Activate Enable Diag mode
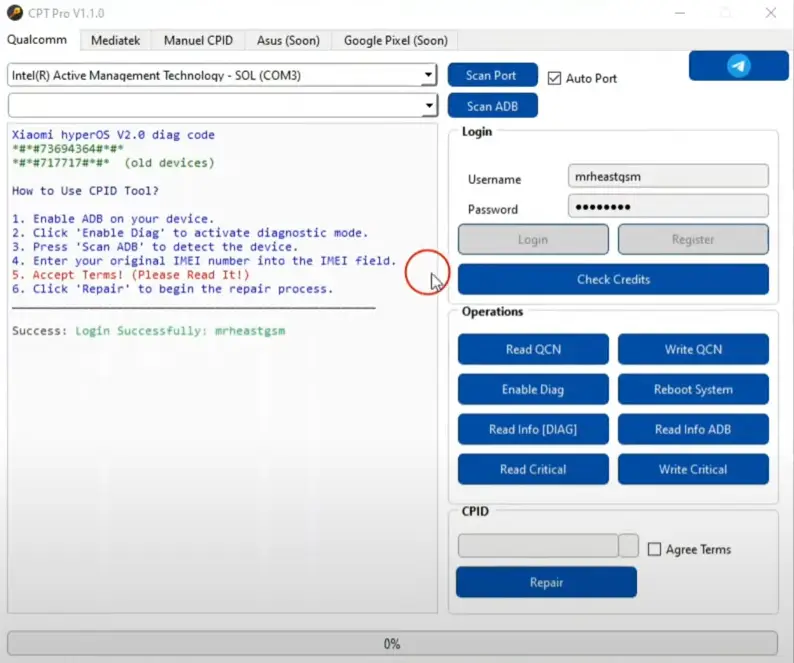 pyautogui.click(x=533, y=389)
